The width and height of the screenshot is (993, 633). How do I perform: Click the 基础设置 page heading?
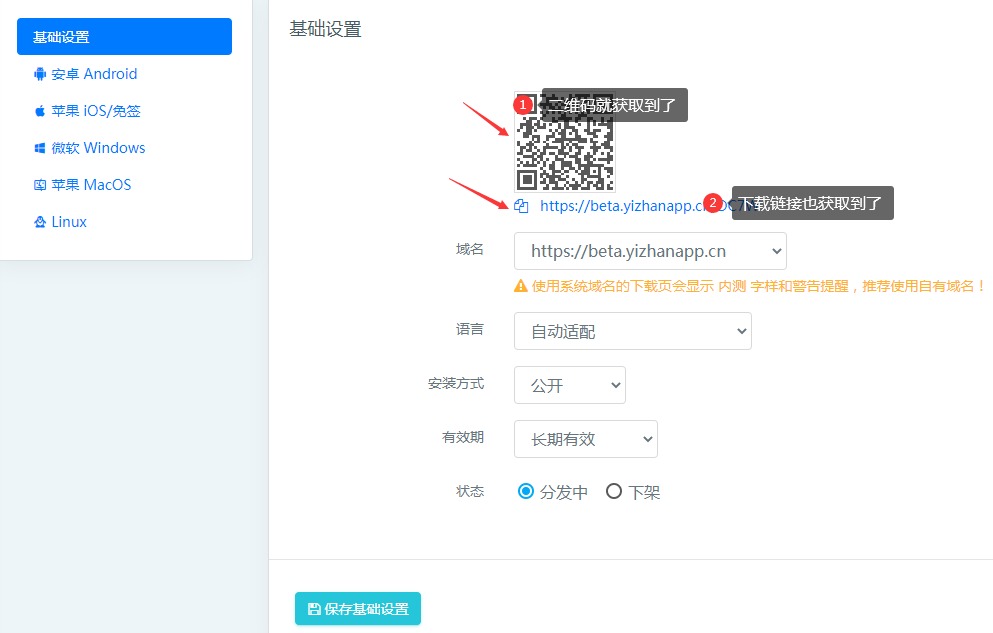326,29
